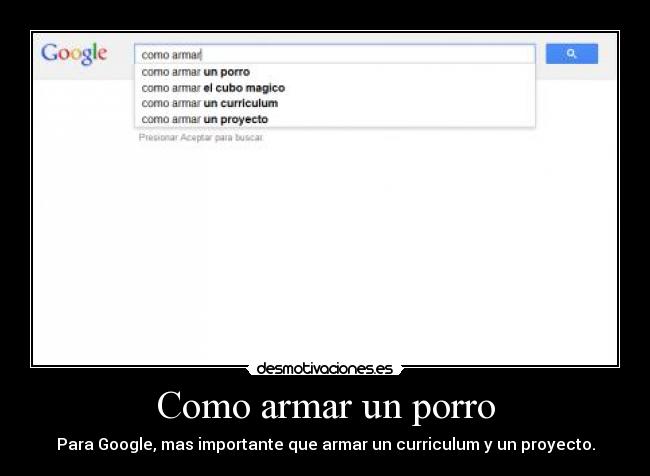Click the caption starting 'Para Google, mas importante'
650x476 pixels.
326,444
